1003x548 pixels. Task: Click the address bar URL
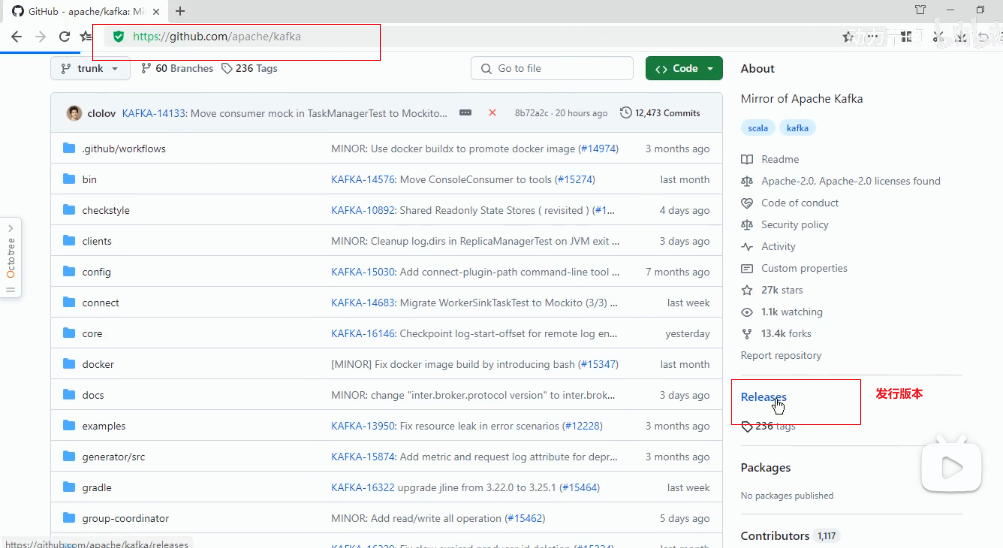(217, 36)
